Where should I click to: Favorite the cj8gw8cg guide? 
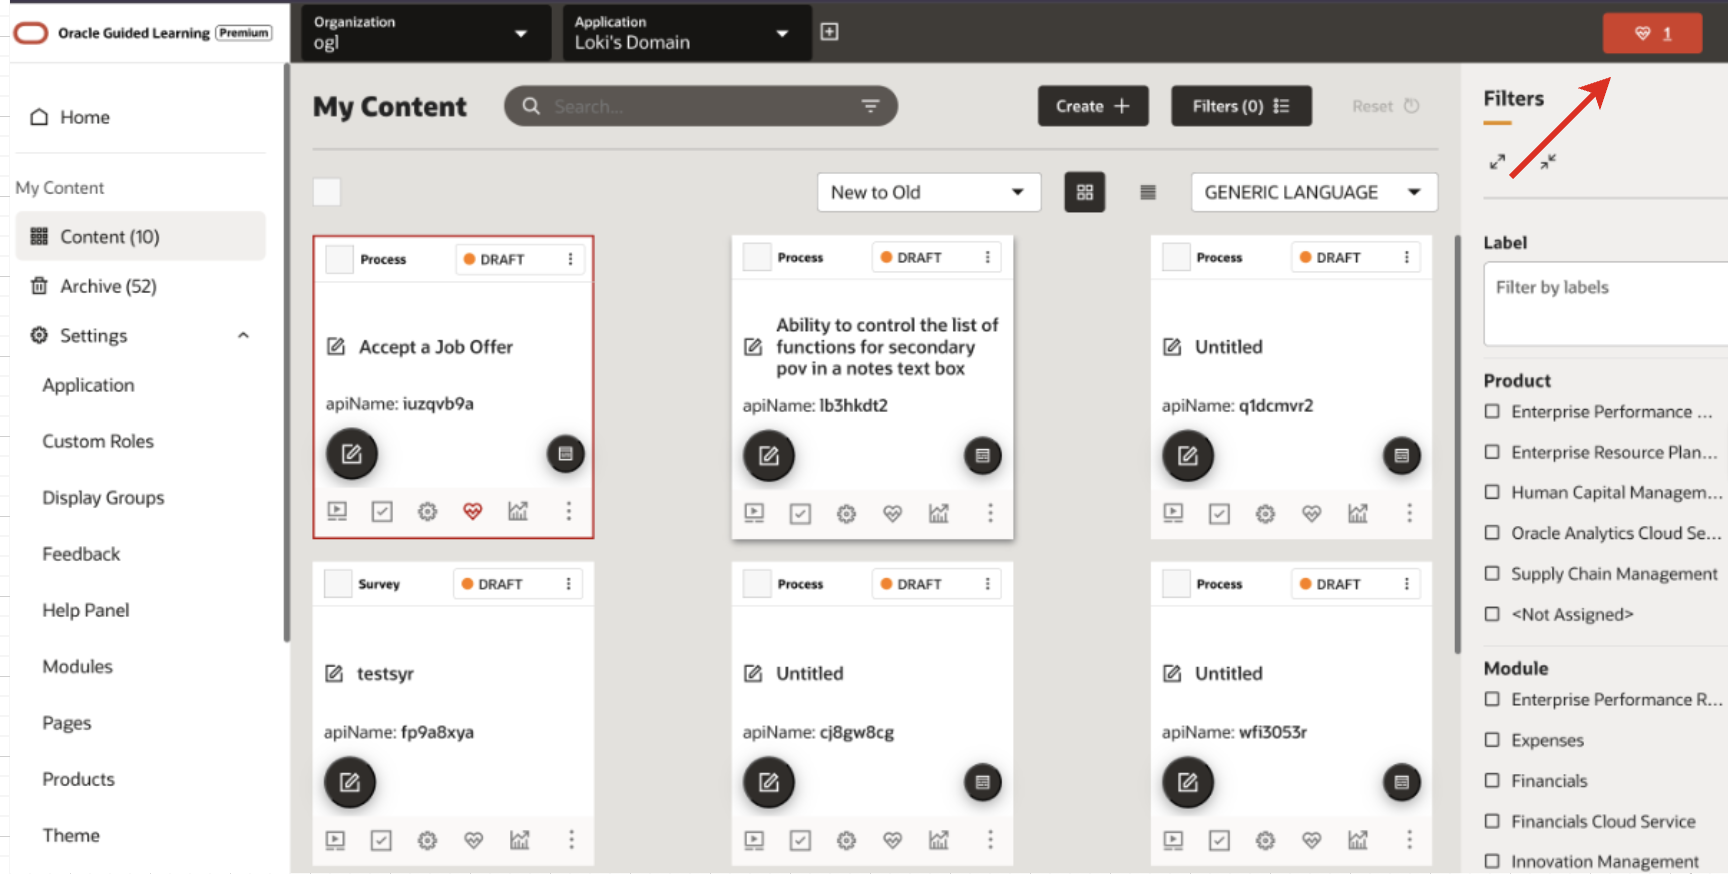(x=892, y=840)
